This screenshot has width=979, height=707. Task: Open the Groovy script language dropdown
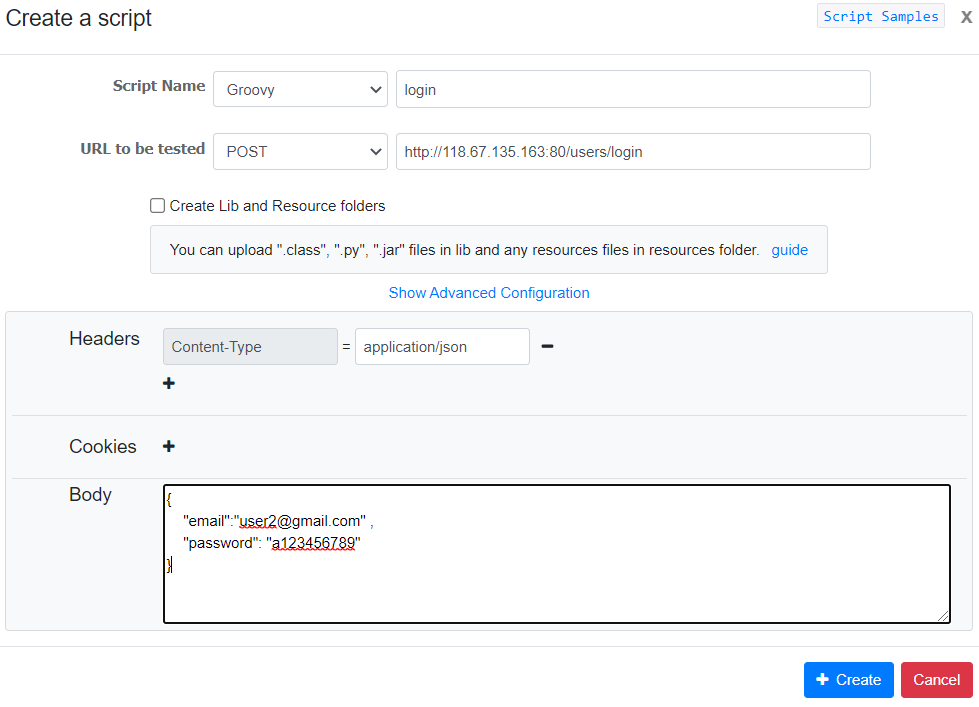[x=300, y=89]
